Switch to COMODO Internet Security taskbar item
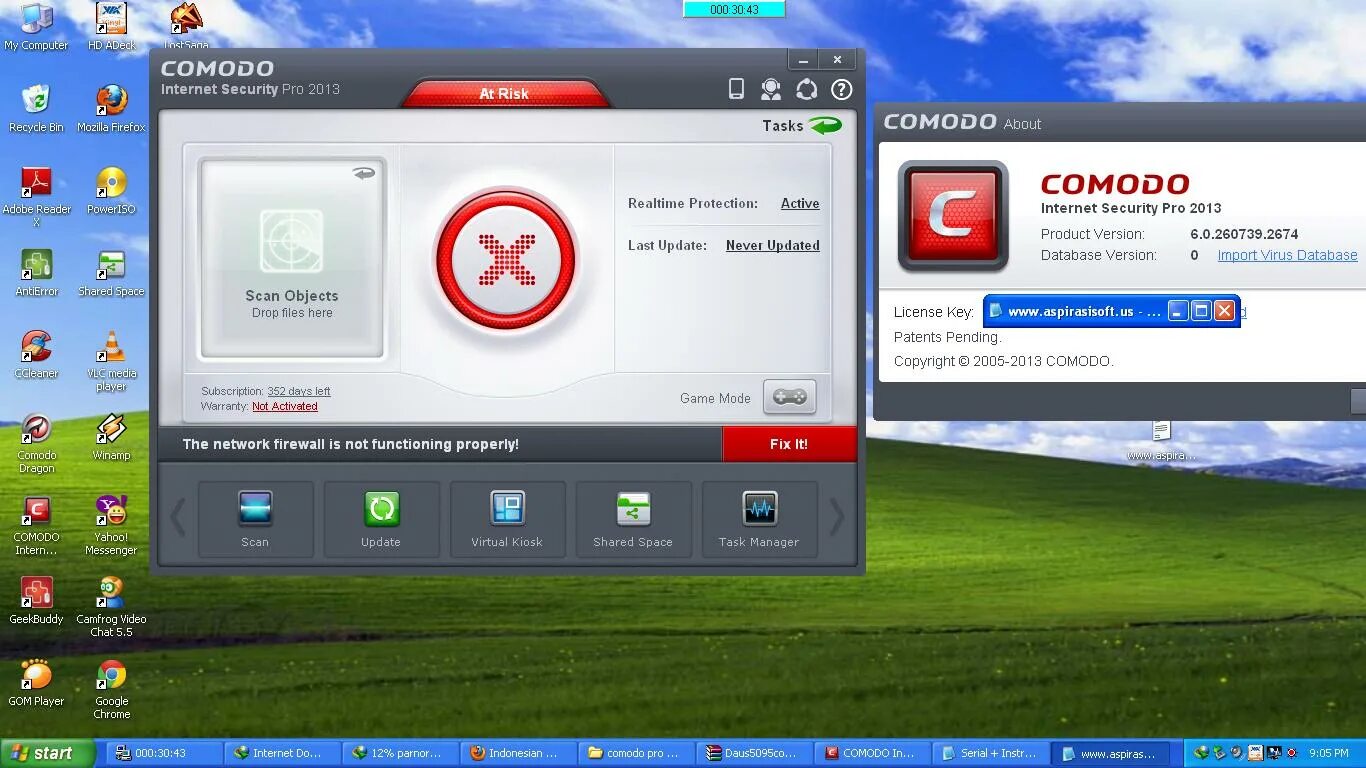 [x=872, y=753]
